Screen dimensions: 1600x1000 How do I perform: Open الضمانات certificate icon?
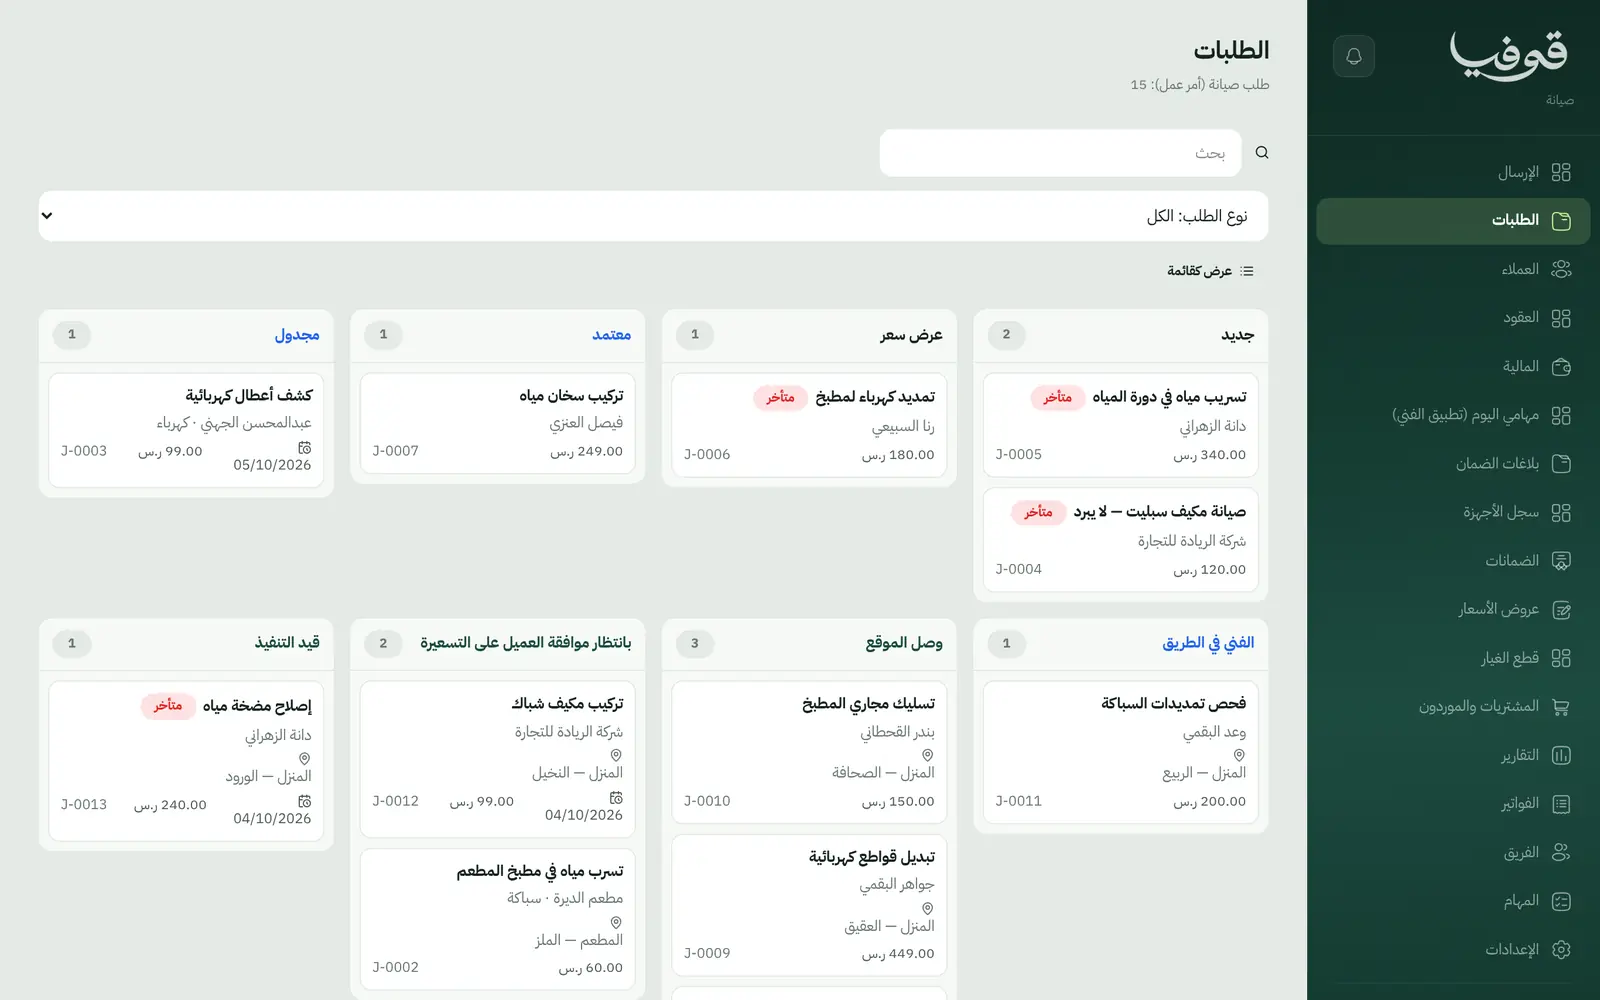[x=1561, y=561]
